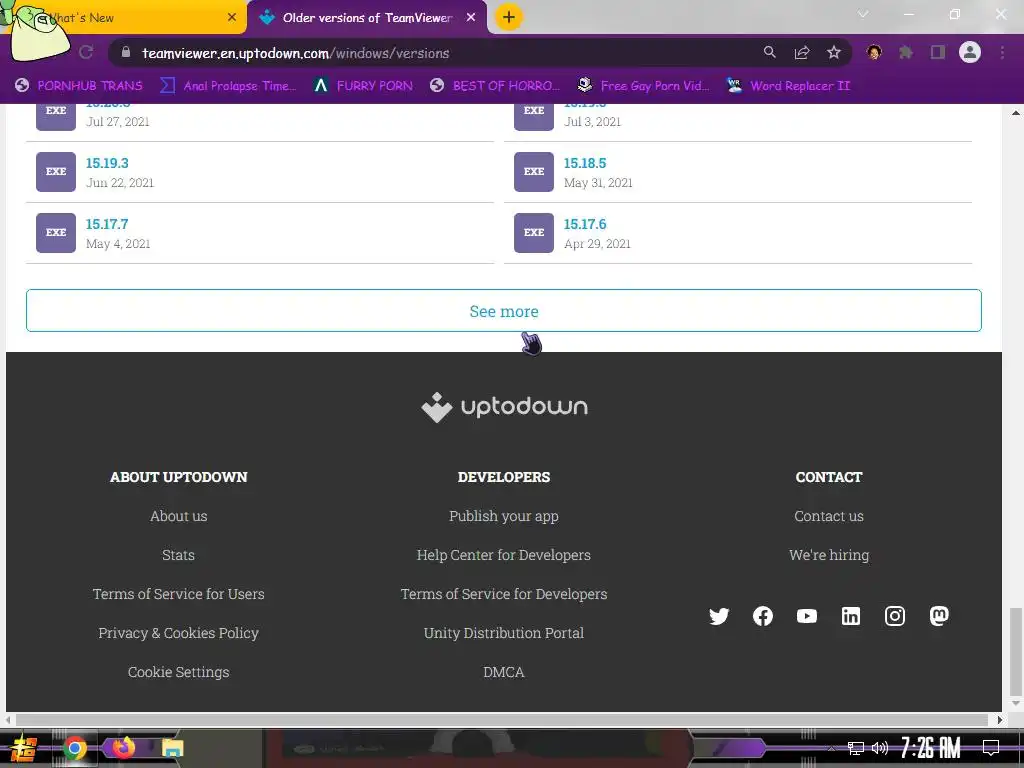Open File Explorer from the taskbar

(x=172, y=748)
